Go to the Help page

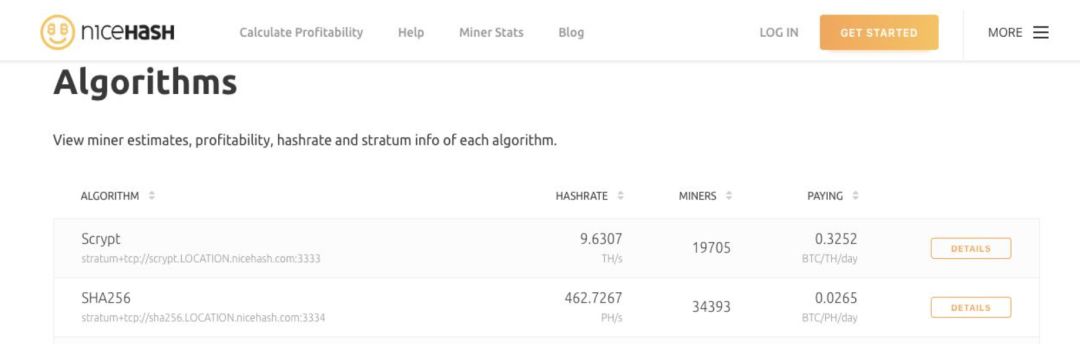tap(411, 32)
